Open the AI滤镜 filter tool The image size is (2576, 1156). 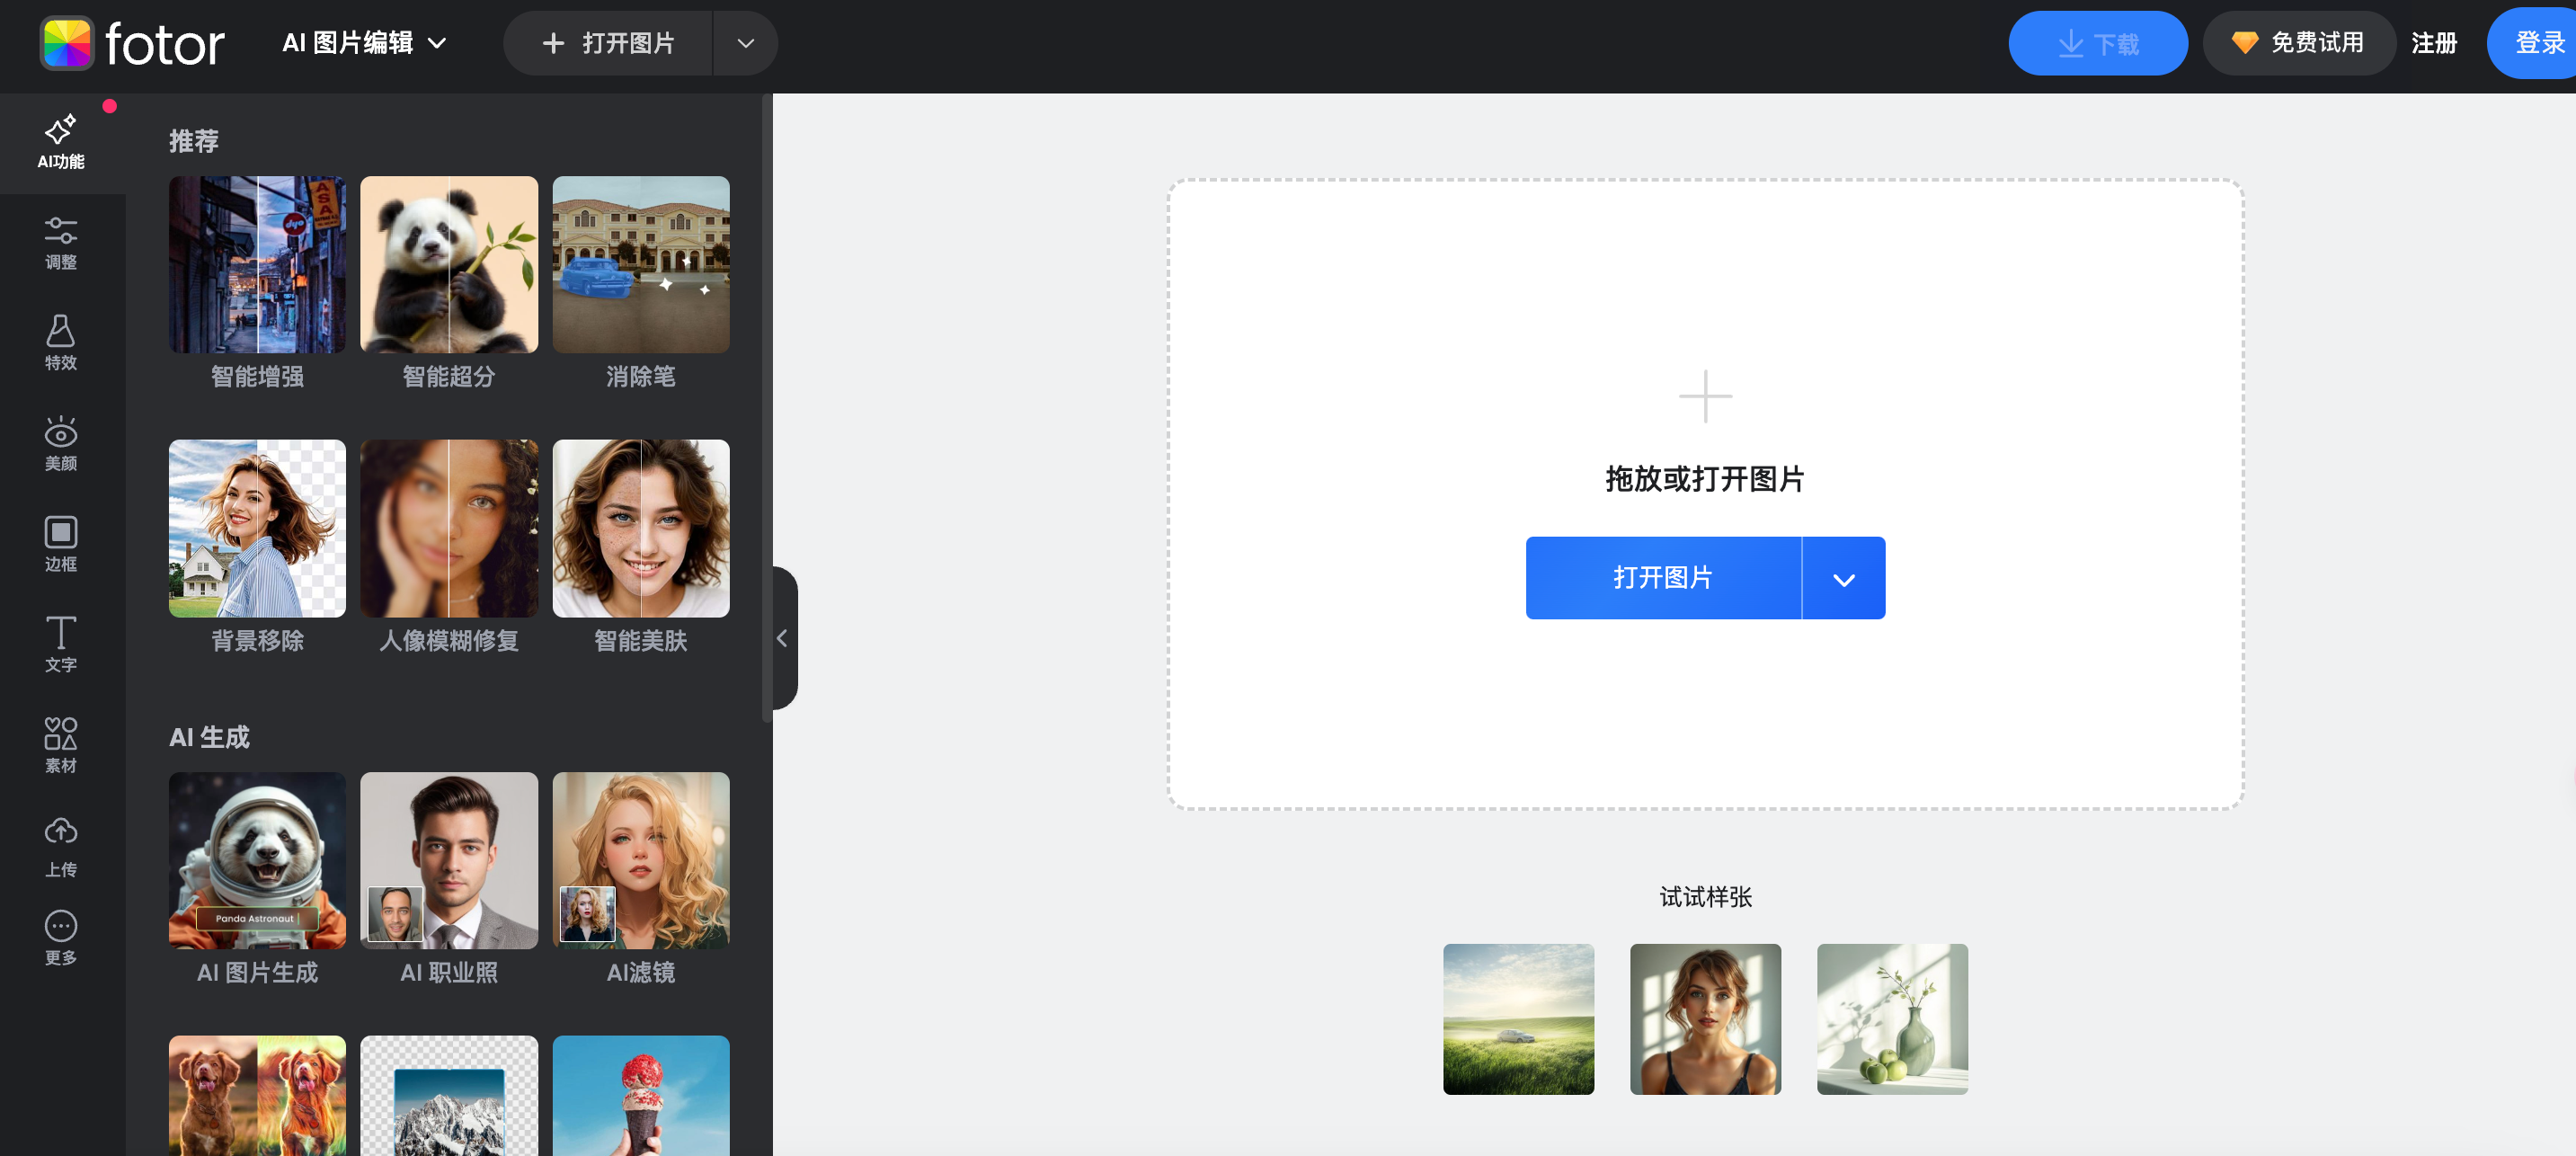pyautogui.click(x=641, y=879)
